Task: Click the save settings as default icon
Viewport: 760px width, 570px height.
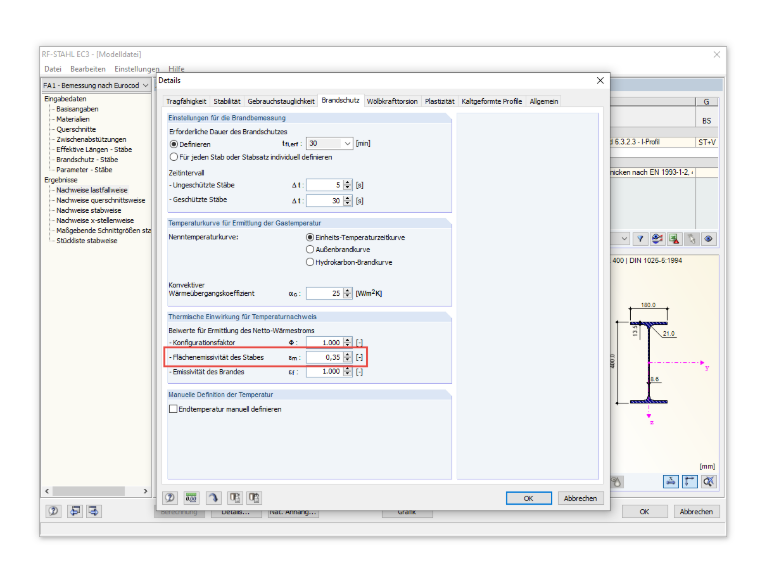Action: click(x=254, y=498)
